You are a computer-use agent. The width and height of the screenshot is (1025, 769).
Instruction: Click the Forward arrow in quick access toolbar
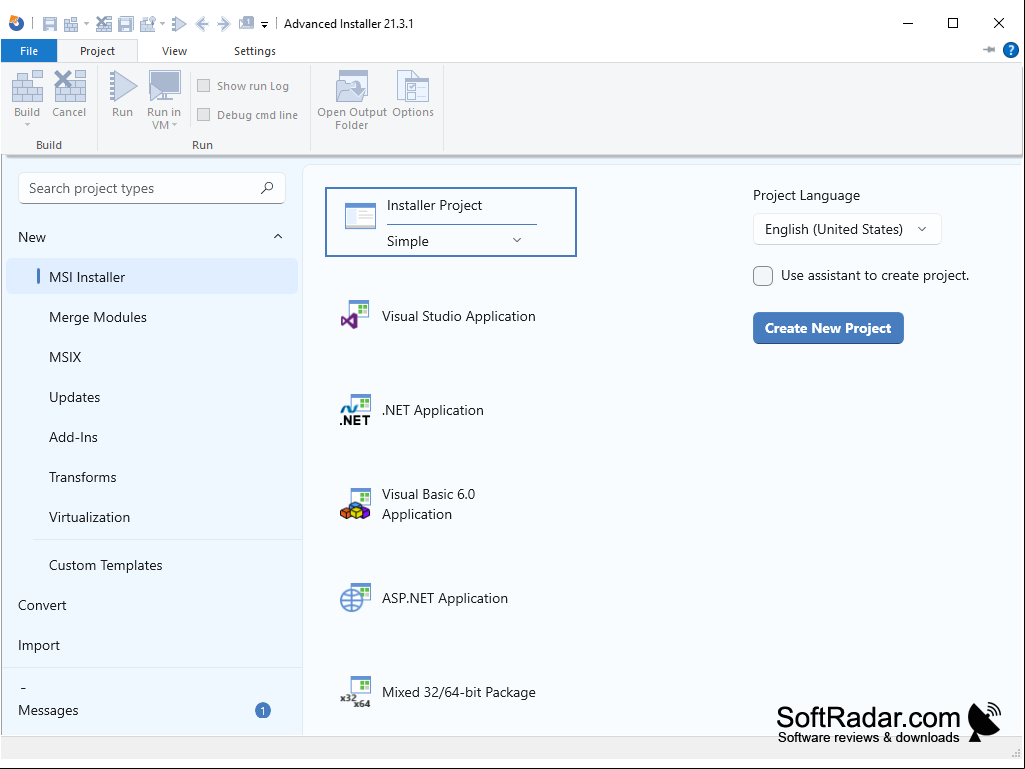[x=224, y=24]
